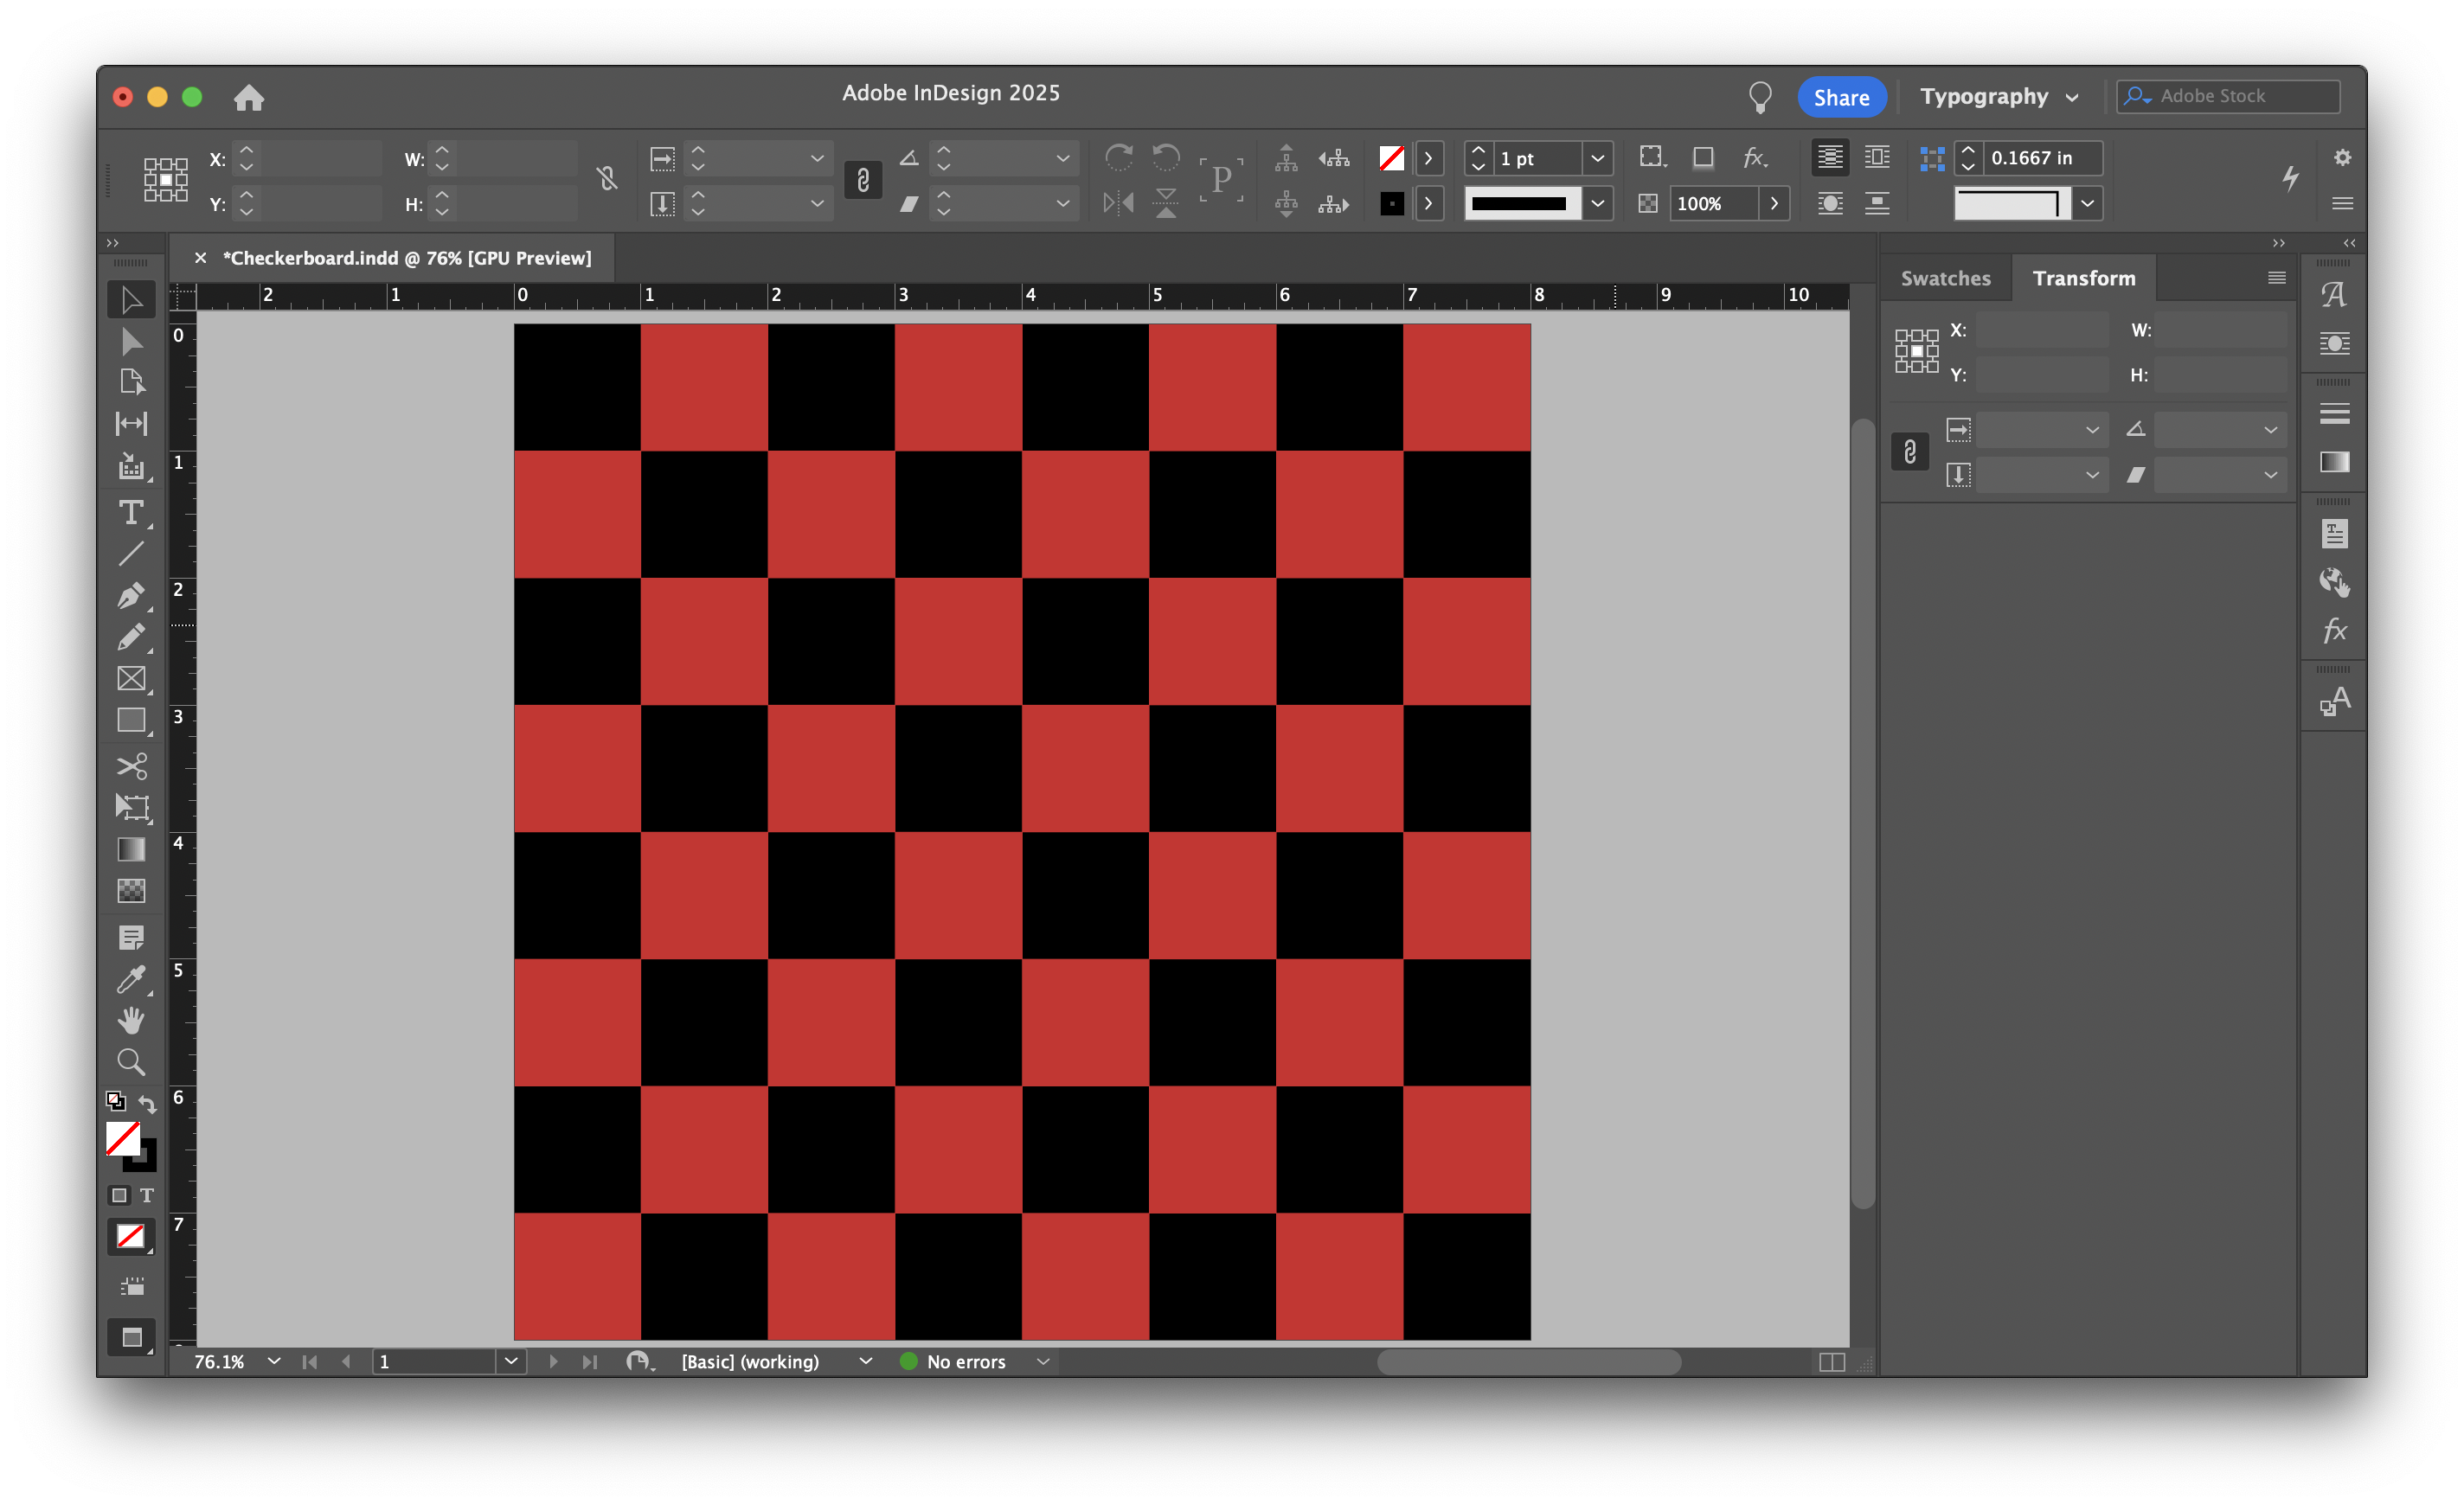Select the Hand tool
Screen dimensions: 2464x1505
pyautogui.click(x=131, y=1020)
